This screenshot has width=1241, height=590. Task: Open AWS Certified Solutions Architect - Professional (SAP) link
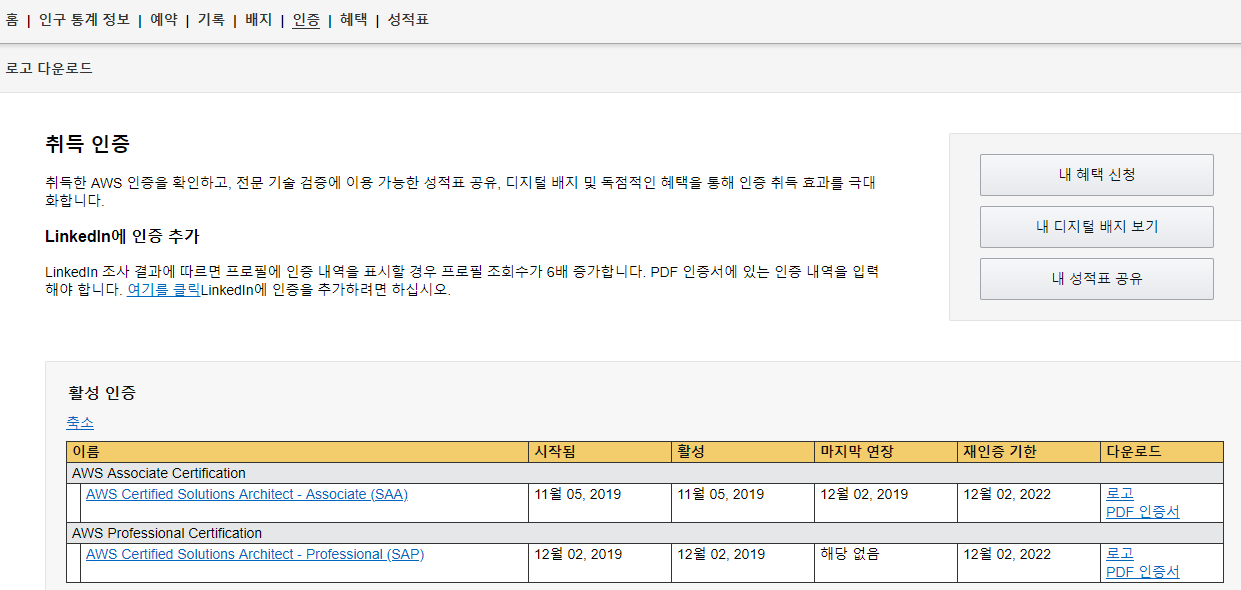pyautogui.click(x=255, y=554)
